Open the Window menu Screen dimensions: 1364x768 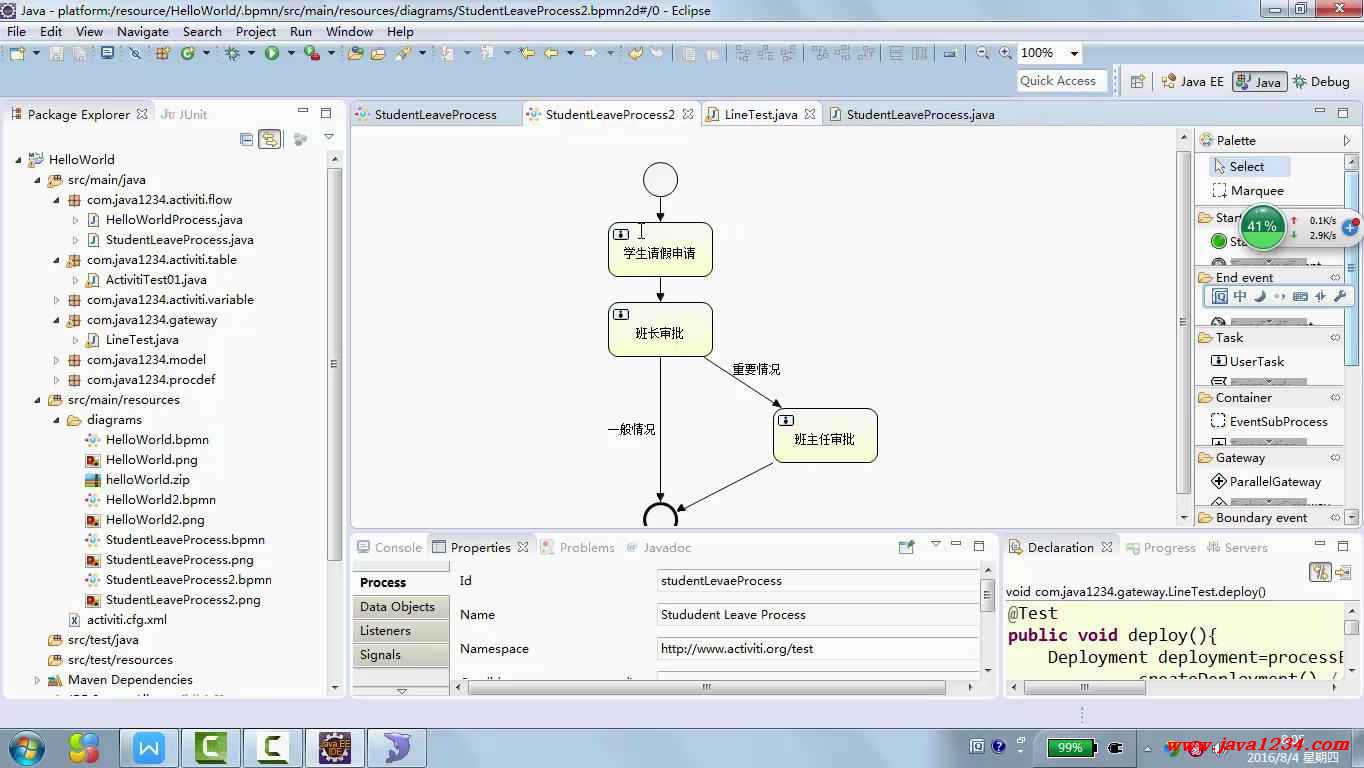pyautogui.click(x=349, y=31)
